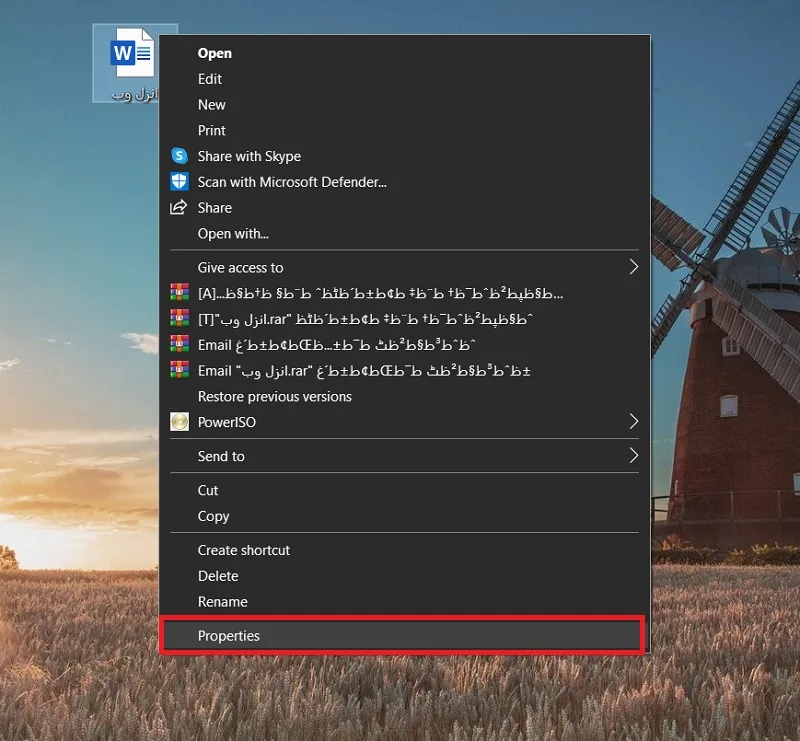The height and width of the screenshot is (741, 800).
Task: Click WinRAR icon beside [T] rar entry
Action: 179,318
